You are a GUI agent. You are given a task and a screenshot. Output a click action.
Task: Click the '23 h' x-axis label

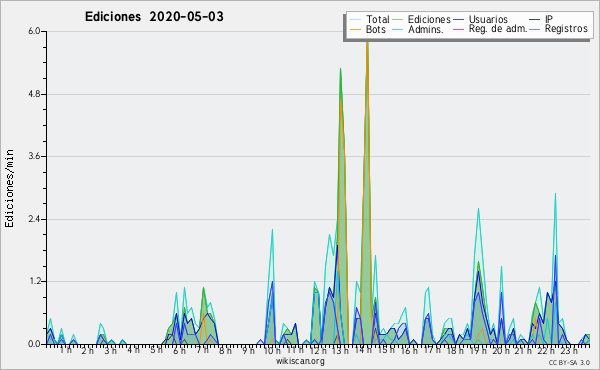[x=569, y=350]
